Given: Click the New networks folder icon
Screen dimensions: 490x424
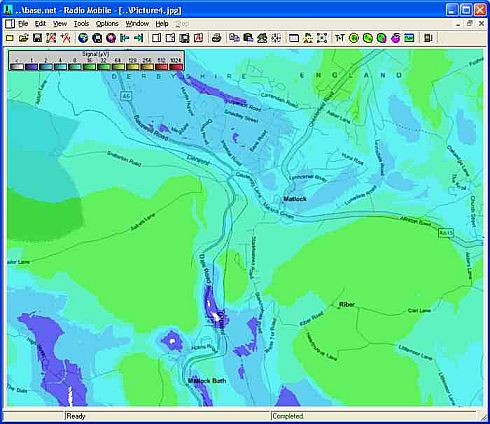Looking at the screenshot, I should 10,38.
